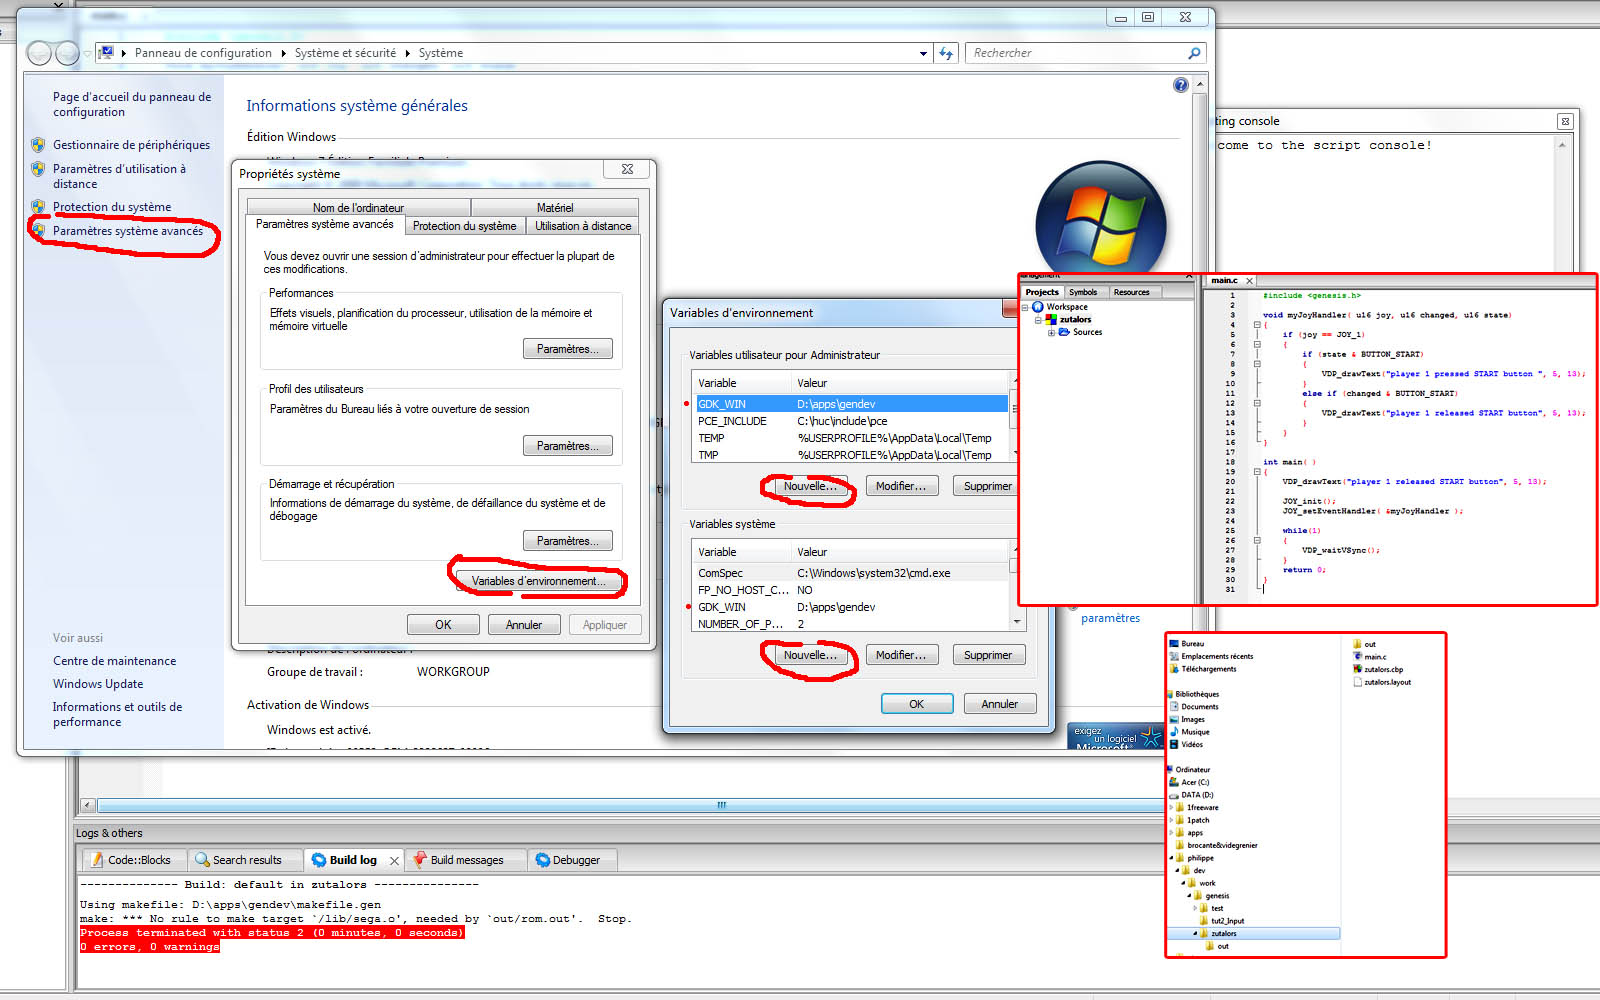The image size is (1600, 1000).
Task: Collapse the main function code fold
Action: tap(1257, 472)
